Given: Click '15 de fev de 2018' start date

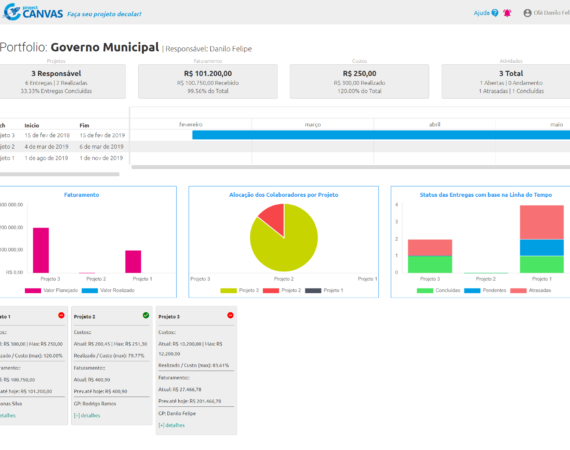Looking at the screenshot, I should pyautogui.click(x=47, y=135).
